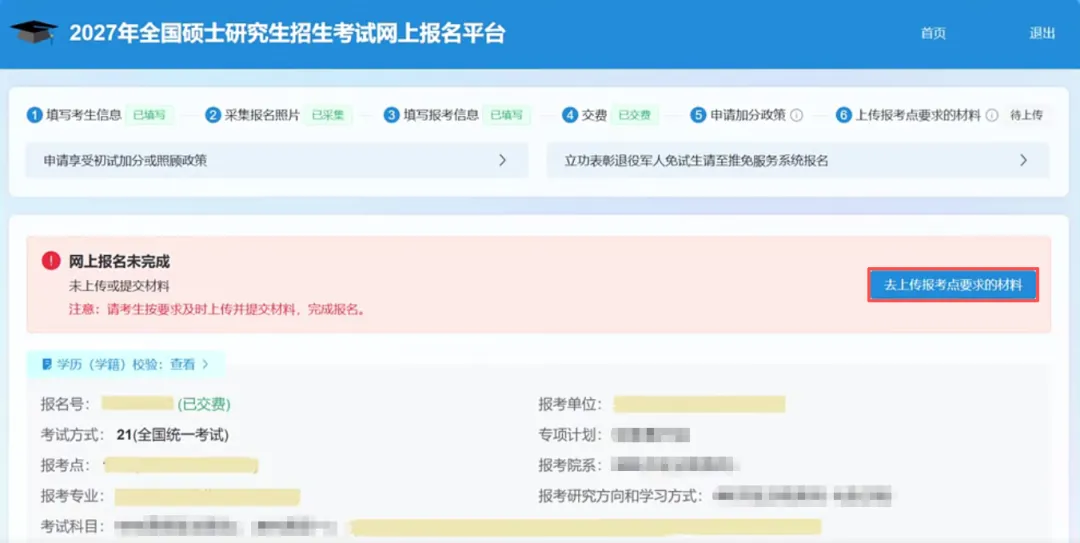The image size is (1080, 543).
Task: Select step 5 申请加分政策
Action: coord(738,115)
